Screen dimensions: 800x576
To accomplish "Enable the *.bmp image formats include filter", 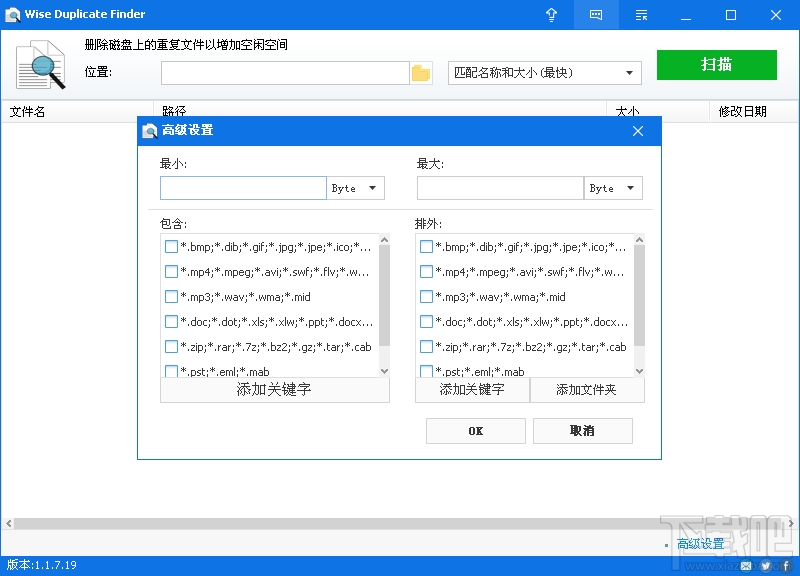I will click(170, 246).
